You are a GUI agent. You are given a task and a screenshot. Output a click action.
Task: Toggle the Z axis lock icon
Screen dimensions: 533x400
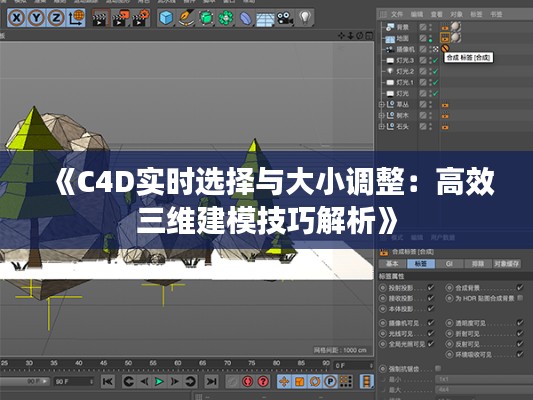click(56, 18)
